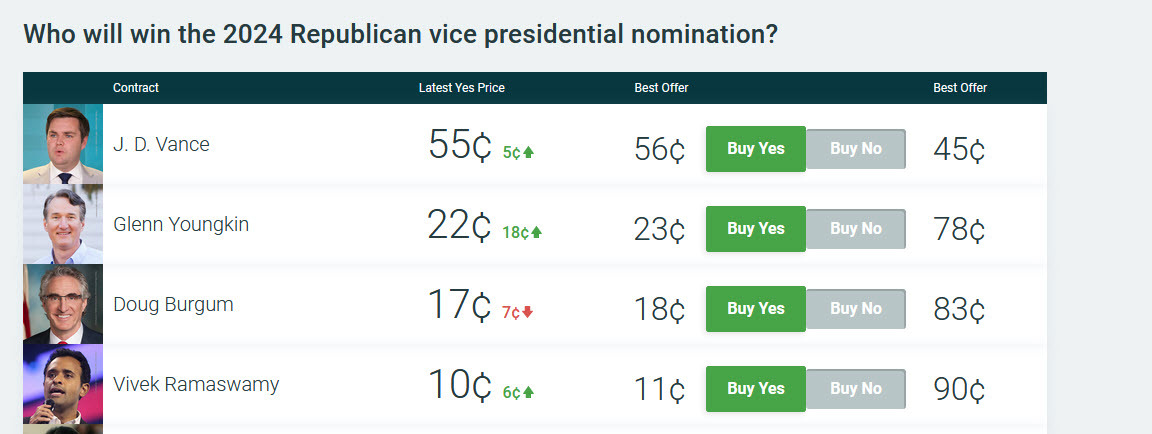The width and height of the screenshot is (1152, 434).
Task: Buy Yes on Glenn Youngkin
Action: tap(755, 229)
